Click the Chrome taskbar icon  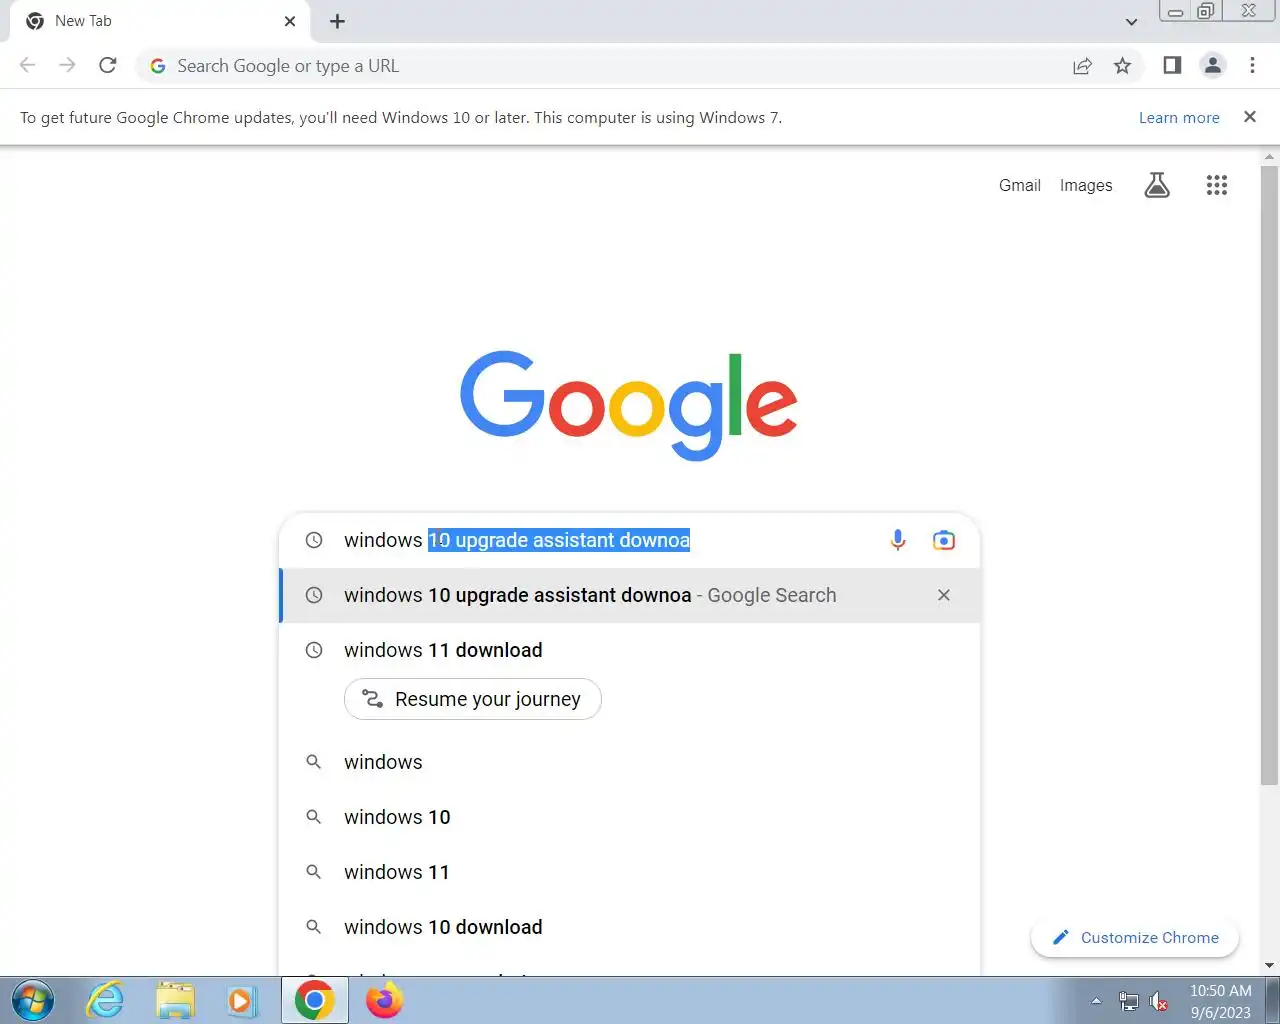pyautogui.click(x=314, y=1000)
